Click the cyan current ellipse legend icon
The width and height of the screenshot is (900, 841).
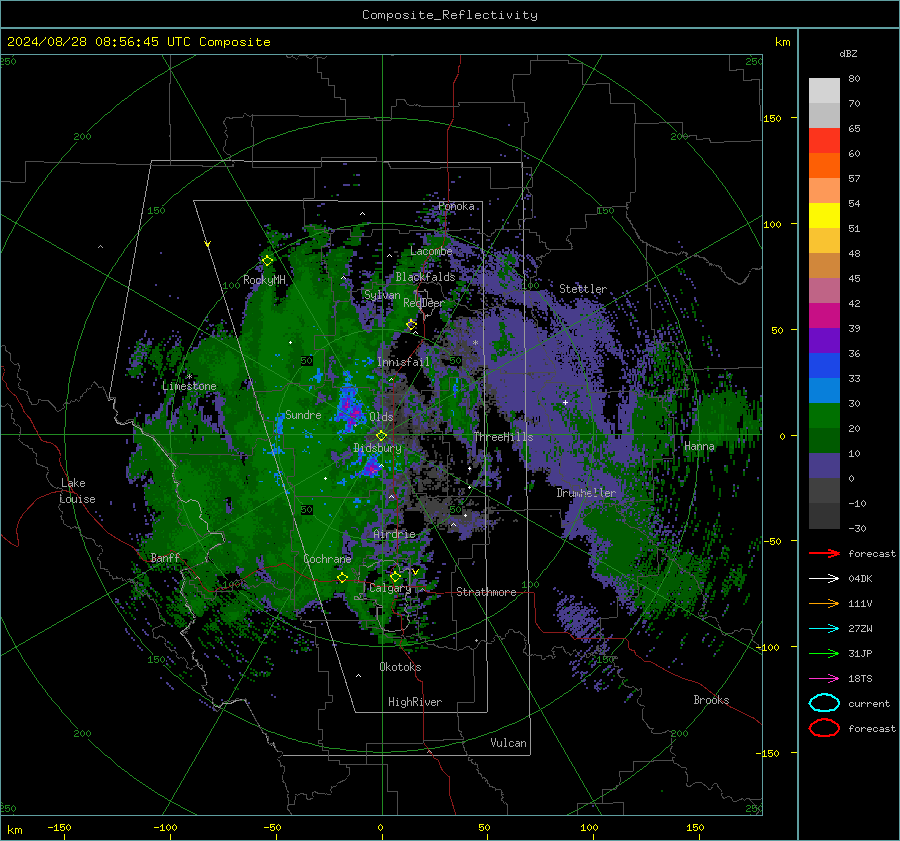click(x=824, y=703)
